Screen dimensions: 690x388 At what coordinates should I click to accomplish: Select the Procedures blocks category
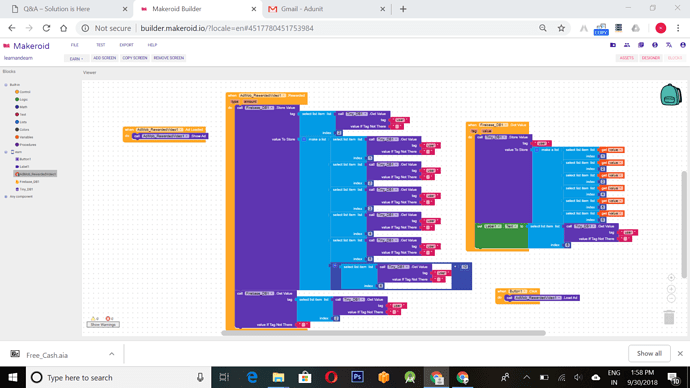(26, 144)
